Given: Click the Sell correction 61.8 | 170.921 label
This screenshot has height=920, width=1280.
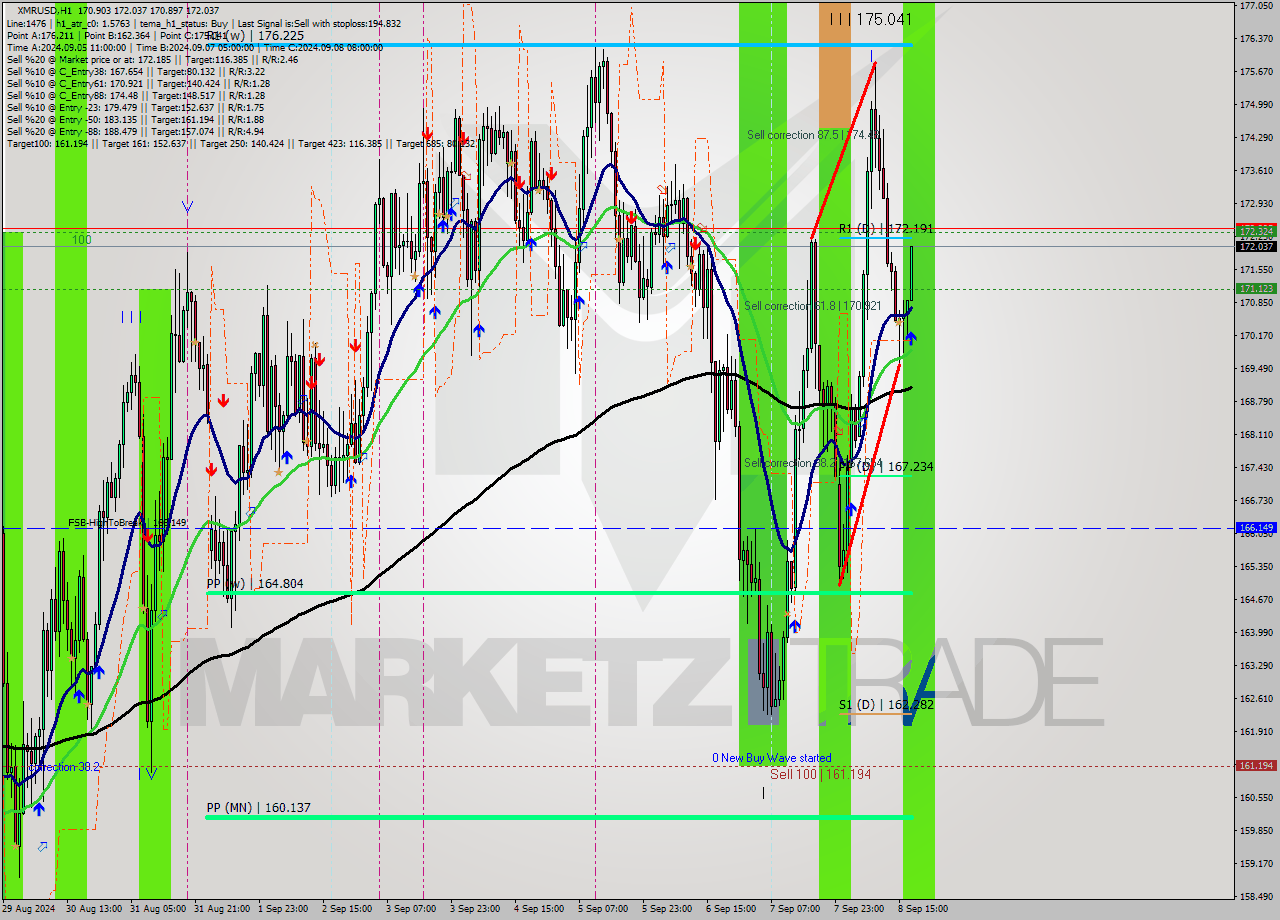Looking at the screenshot, I should [x=812, y=306].
